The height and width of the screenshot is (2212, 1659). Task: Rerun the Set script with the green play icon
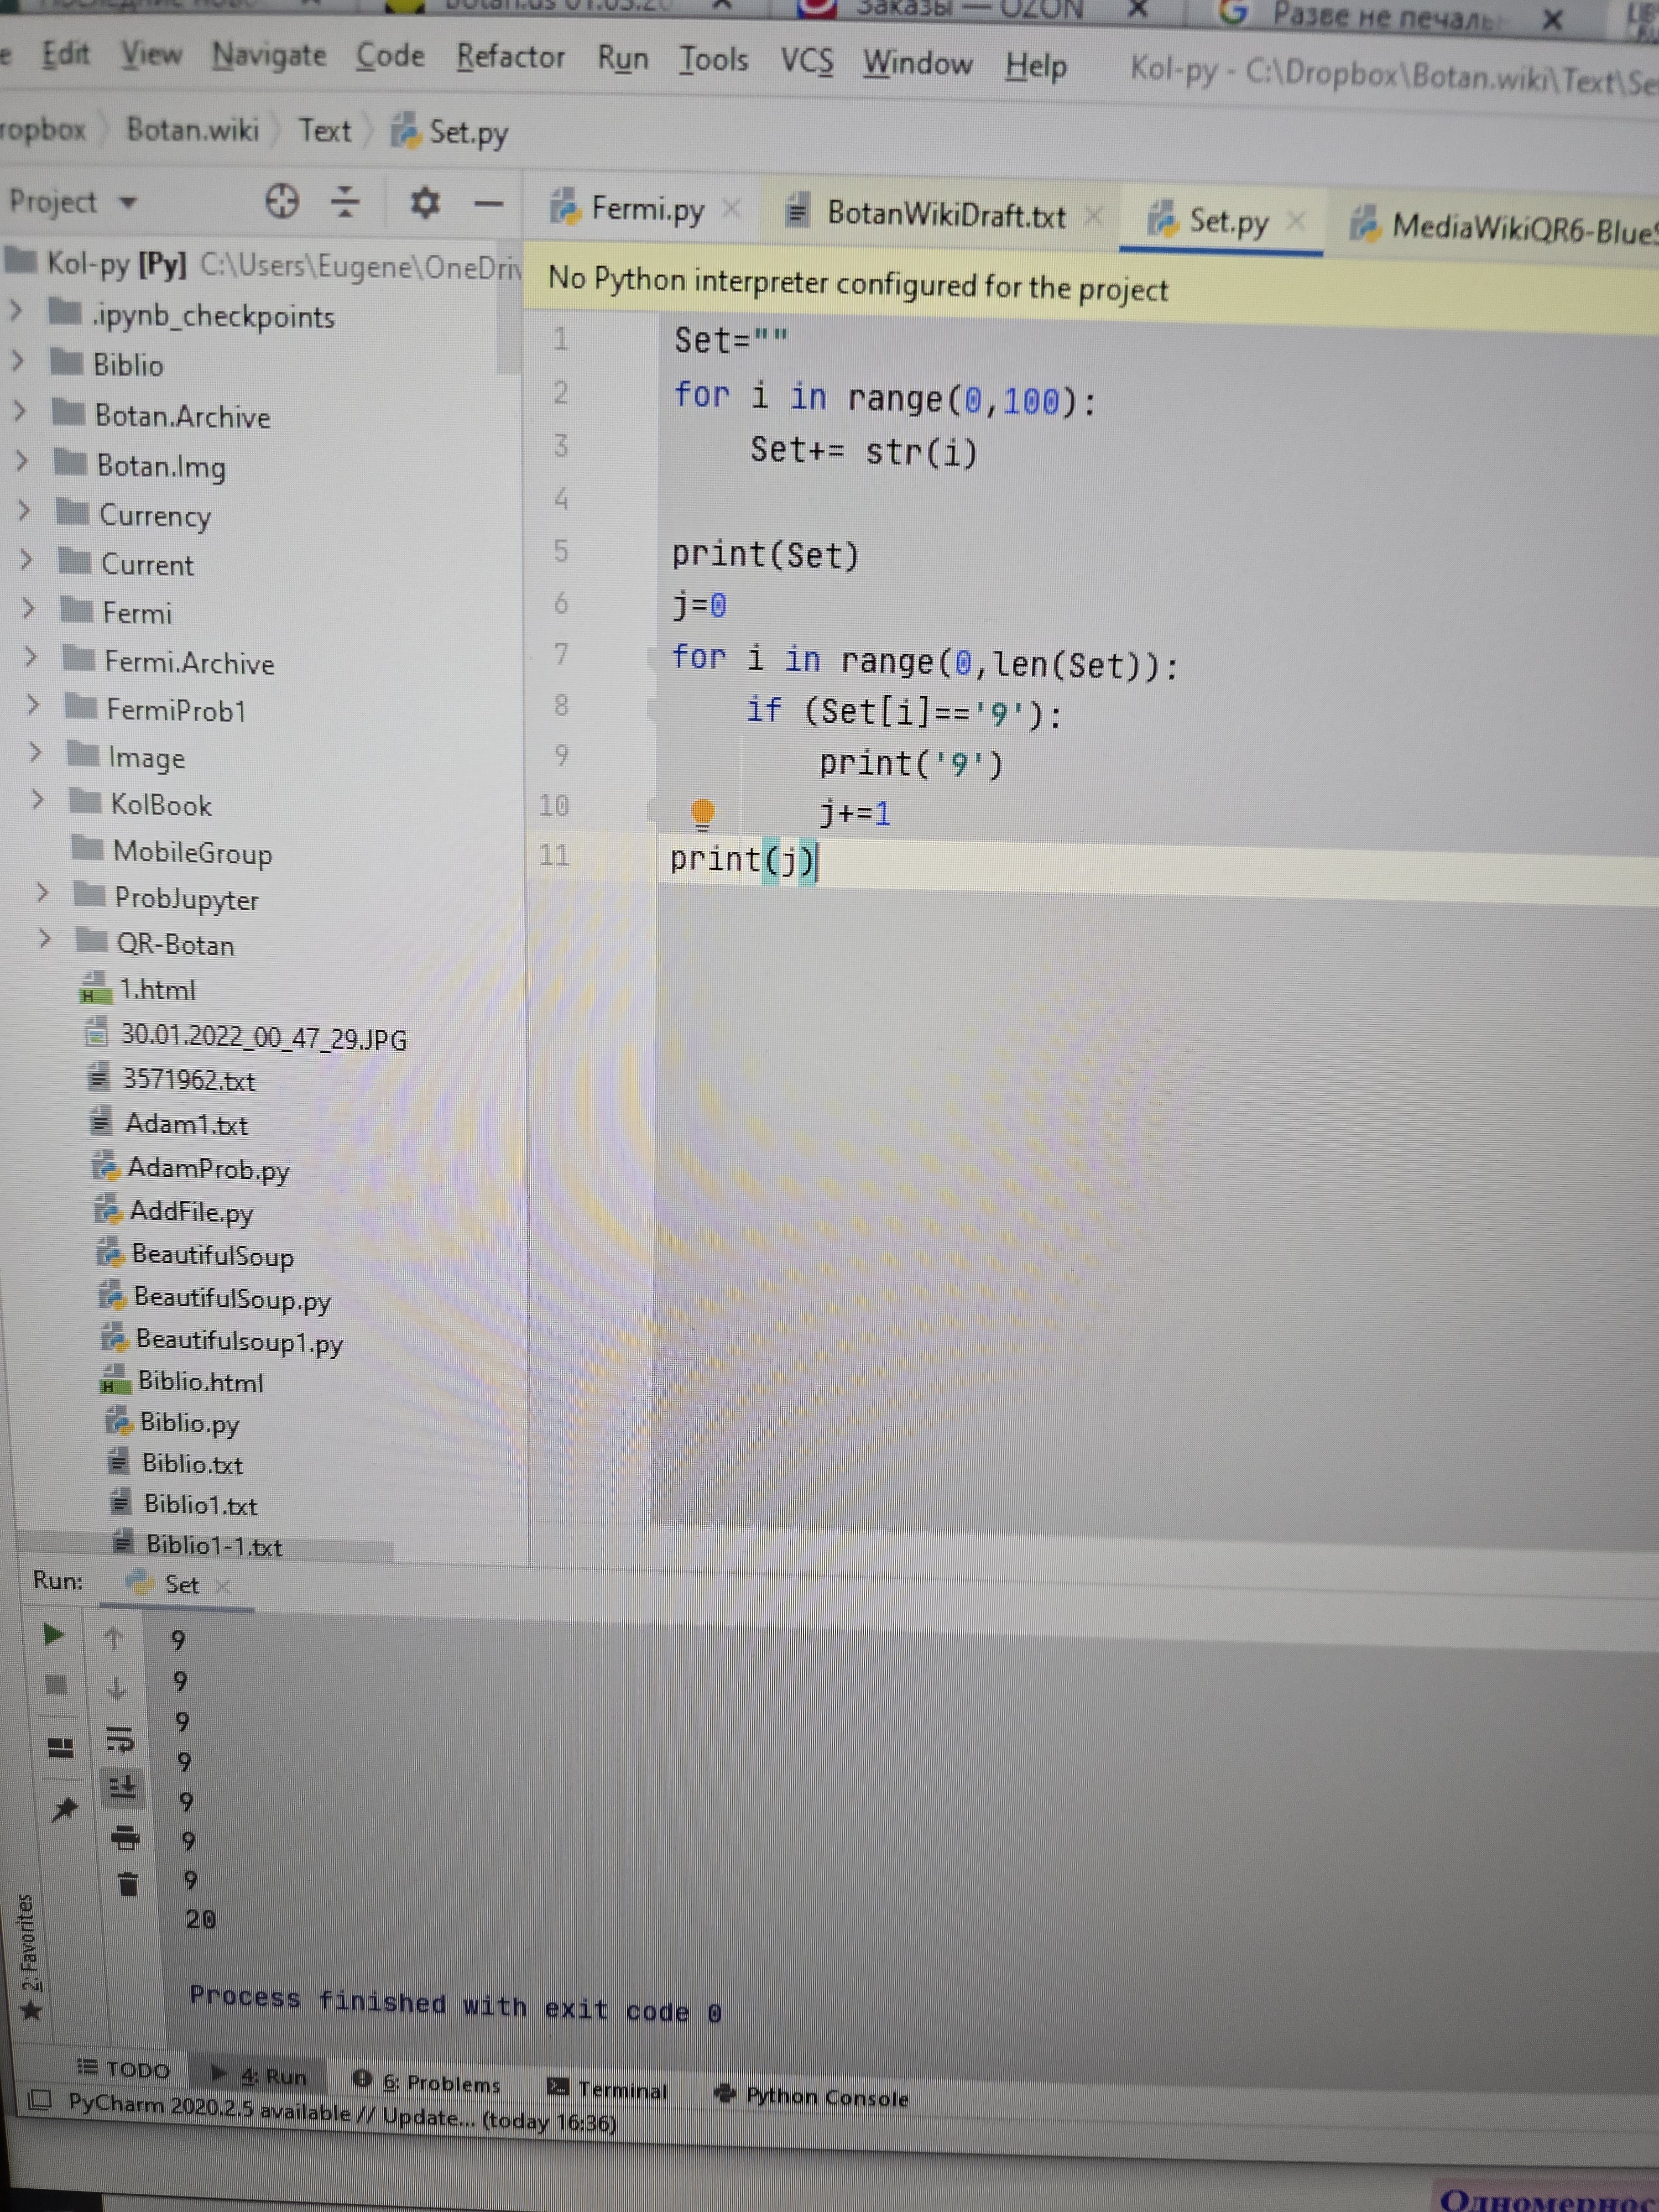[54, 1635]
